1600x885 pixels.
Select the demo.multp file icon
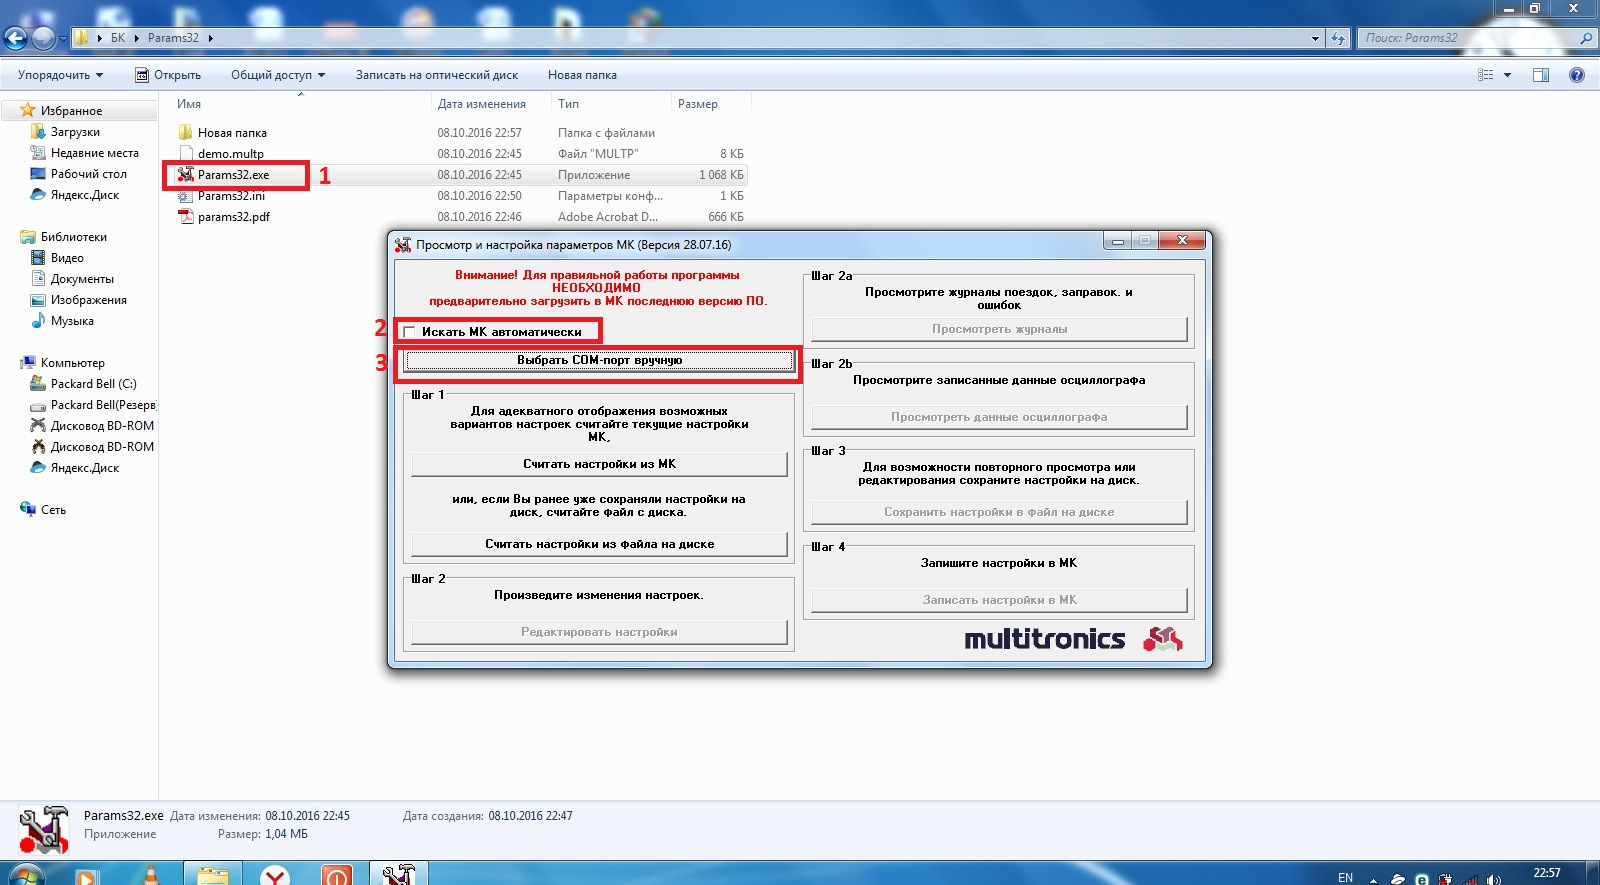coord(185,153)
